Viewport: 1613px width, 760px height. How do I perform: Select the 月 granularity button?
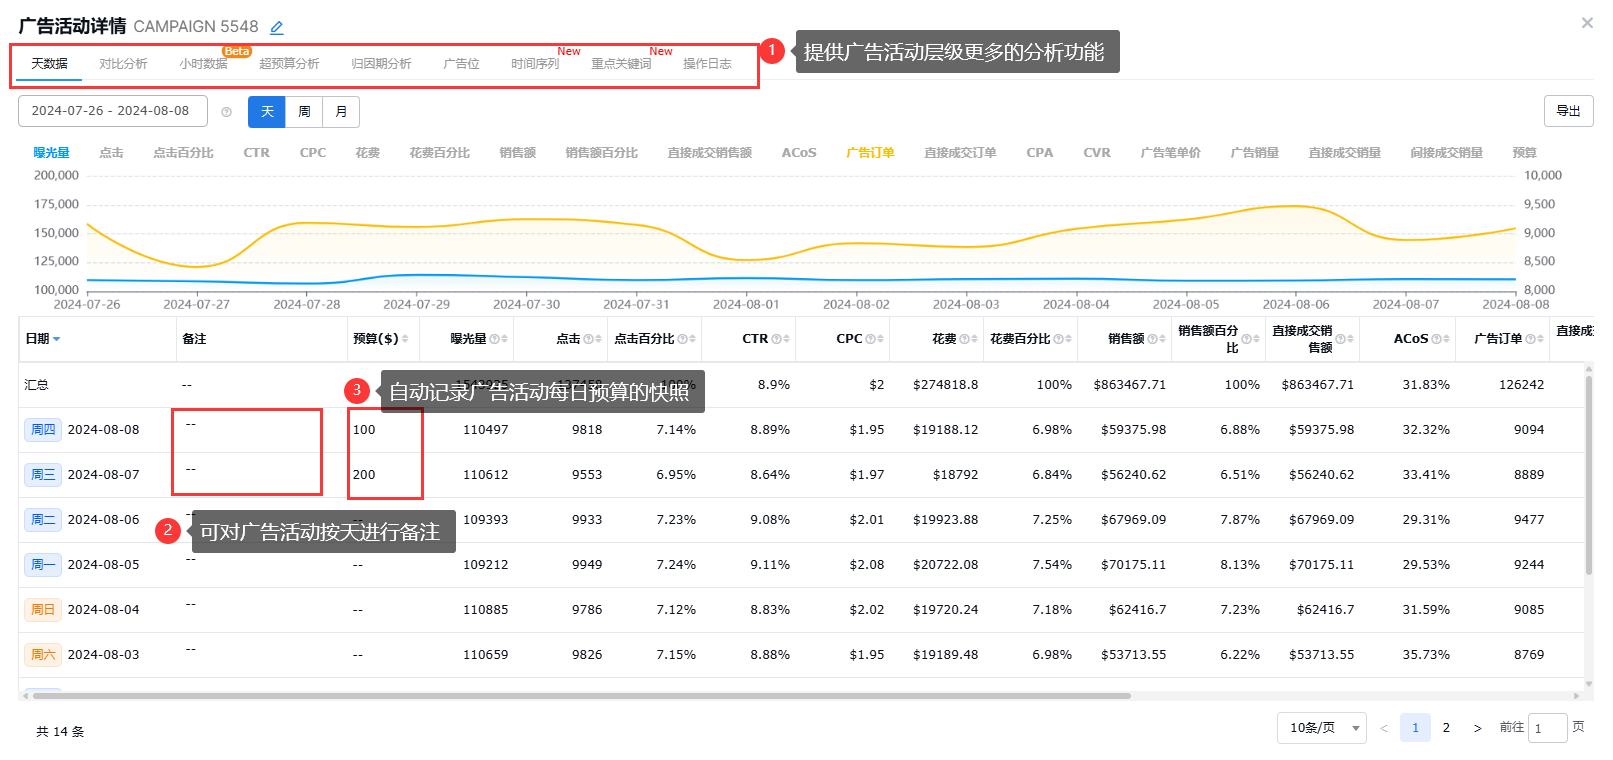click(341, 112)
